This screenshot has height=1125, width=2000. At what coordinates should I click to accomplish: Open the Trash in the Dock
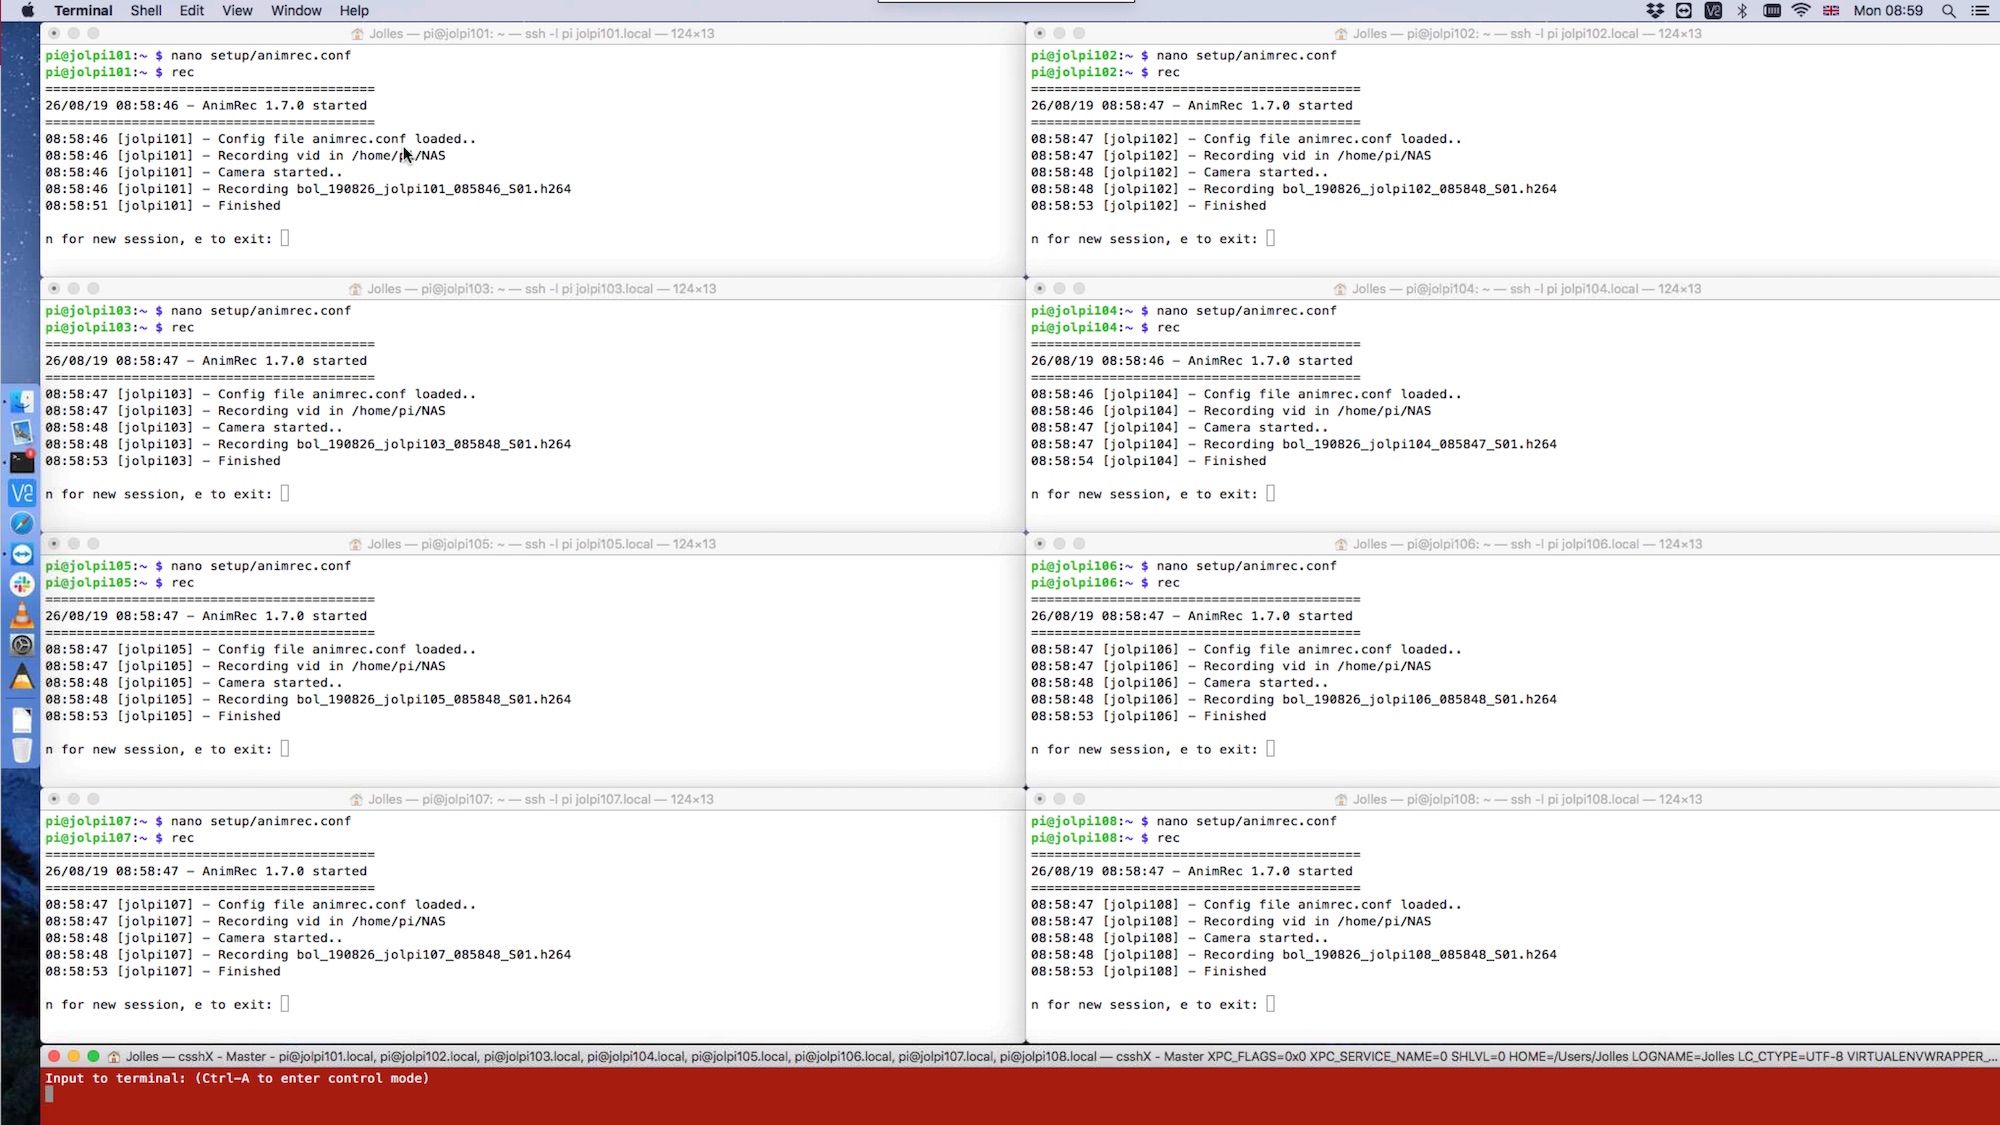click(x=22, y=750)
